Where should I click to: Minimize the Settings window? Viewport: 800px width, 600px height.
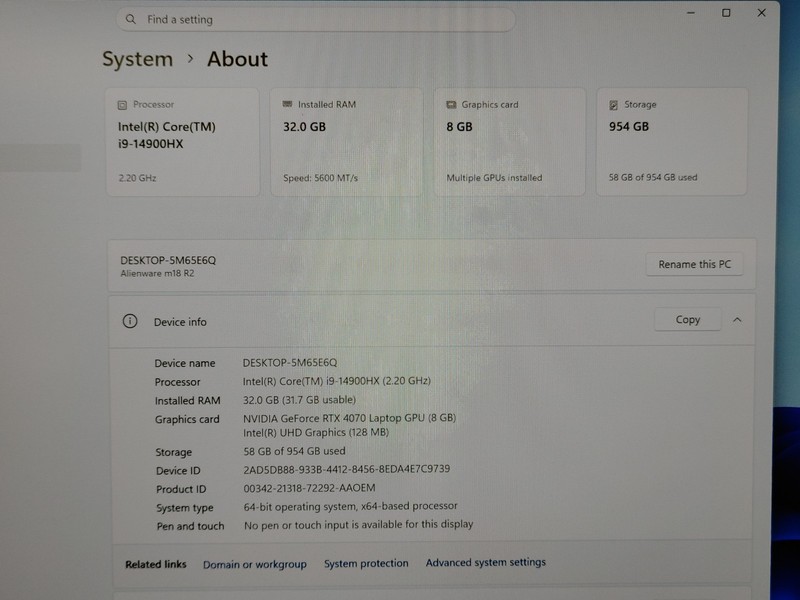point(691,13)
